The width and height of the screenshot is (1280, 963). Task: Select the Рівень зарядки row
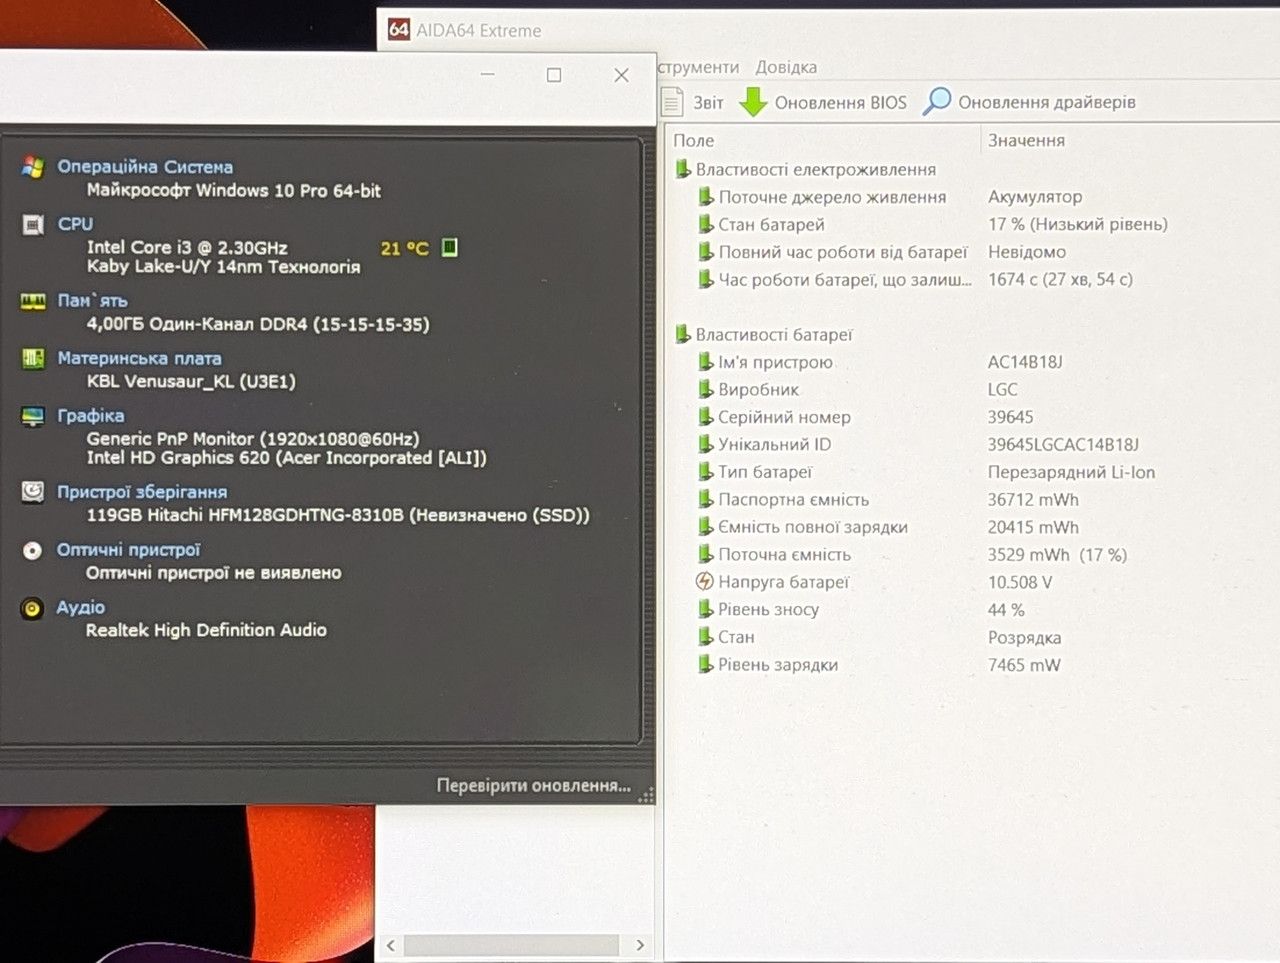[x=972, y=665]
